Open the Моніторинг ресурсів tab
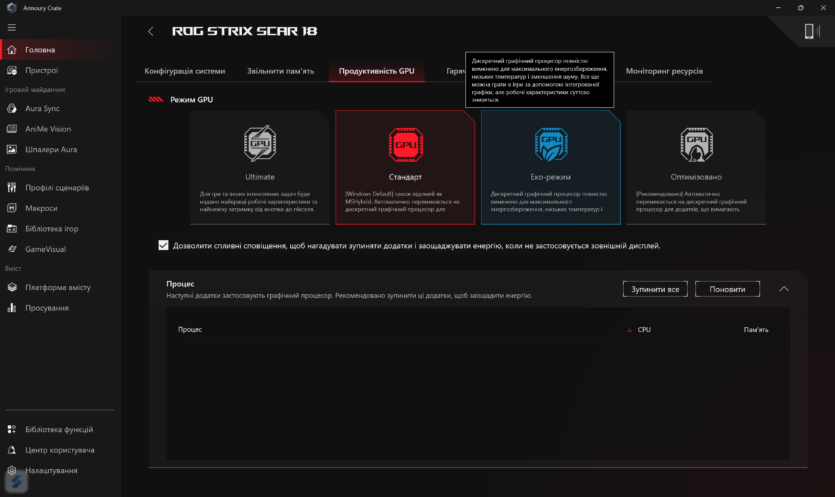Image resolution: width=835 pixels, height=497 pixels. tap(664, 71)
